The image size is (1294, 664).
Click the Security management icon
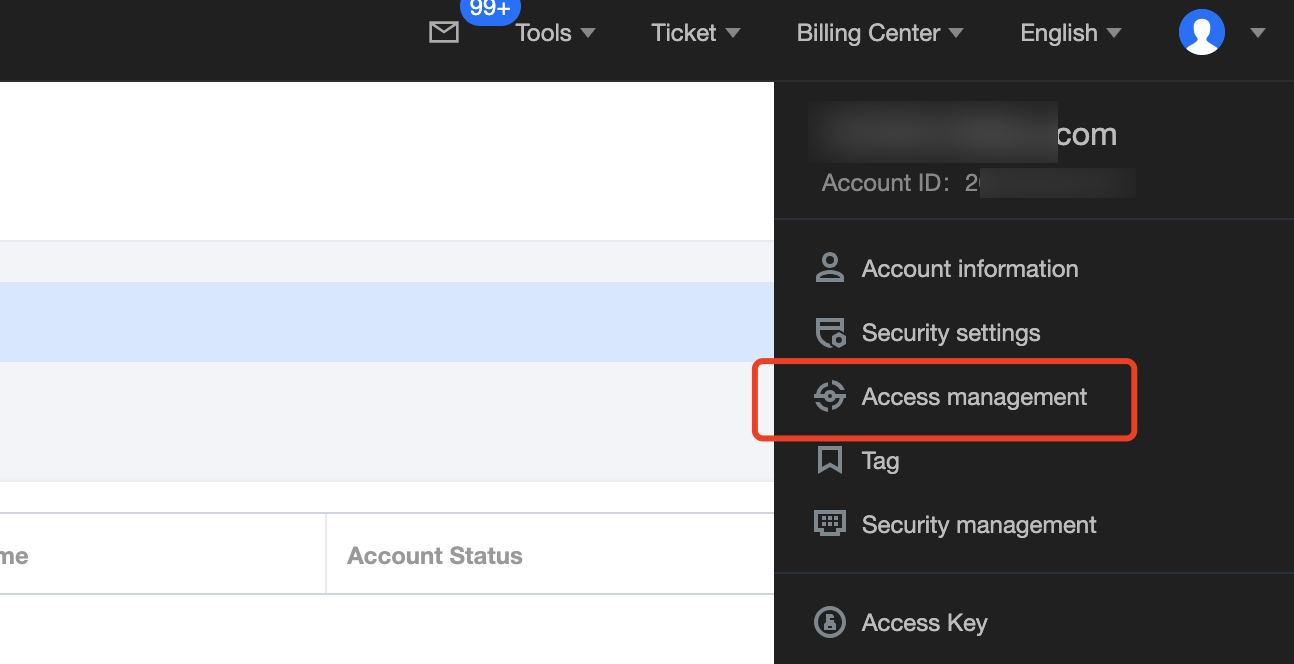coord(829,524)
